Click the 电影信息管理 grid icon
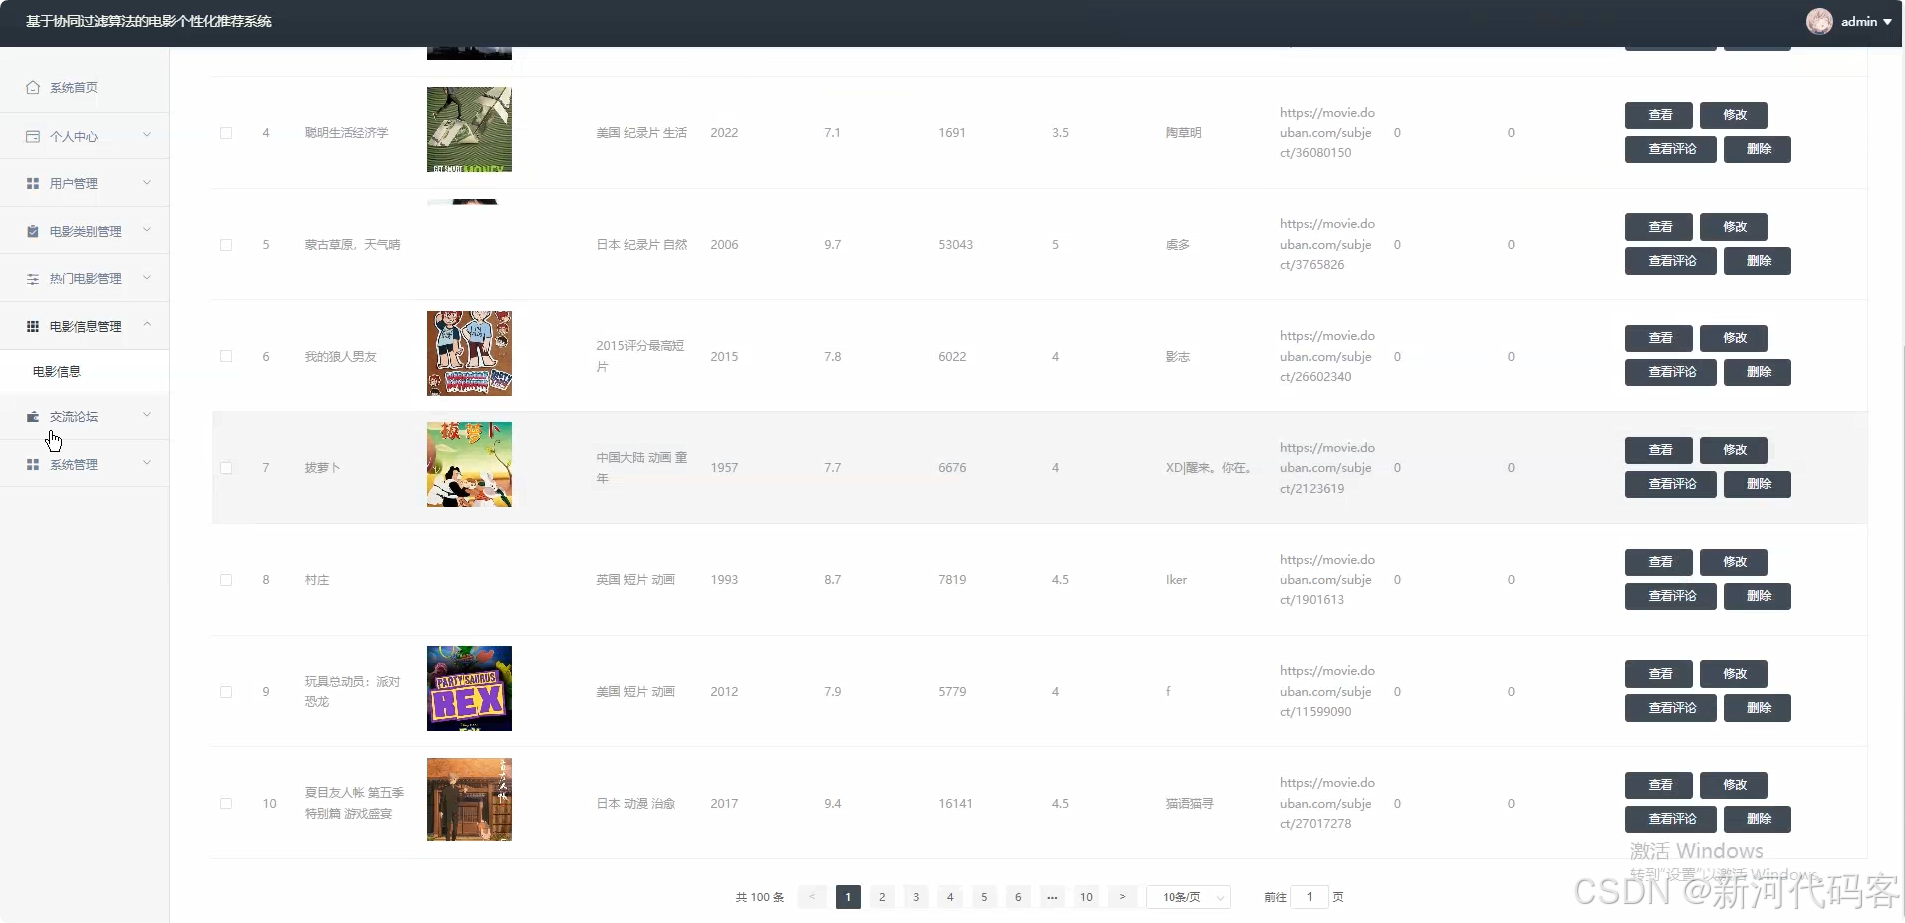The width and height of the screenshot is (1905, 923). 33,326
